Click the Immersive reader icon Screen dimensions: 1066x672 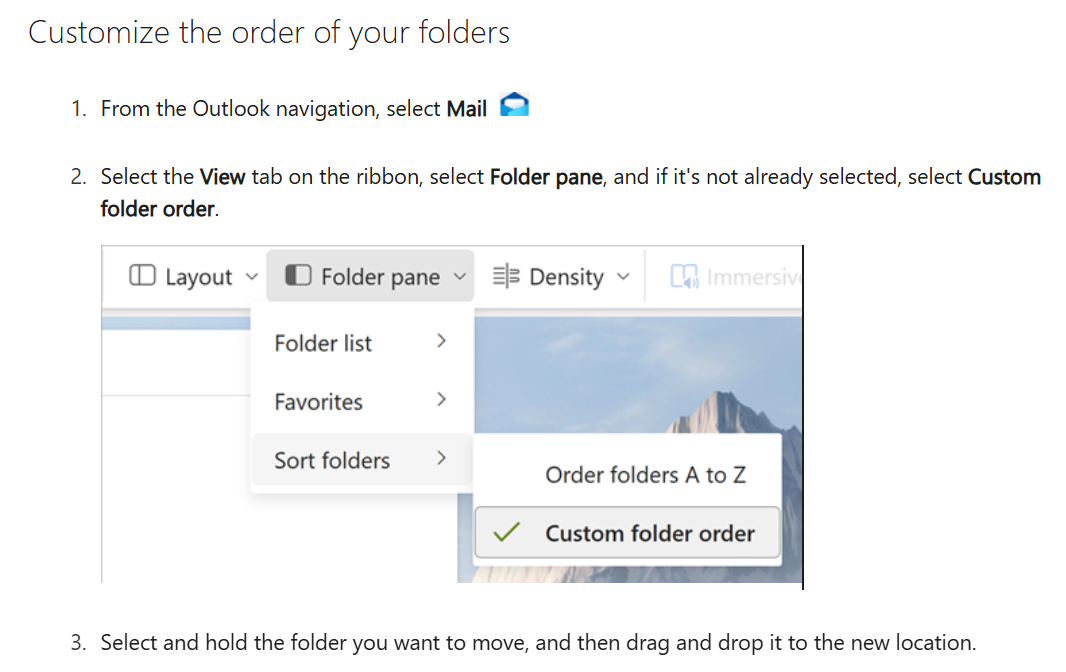click(684, 276)
